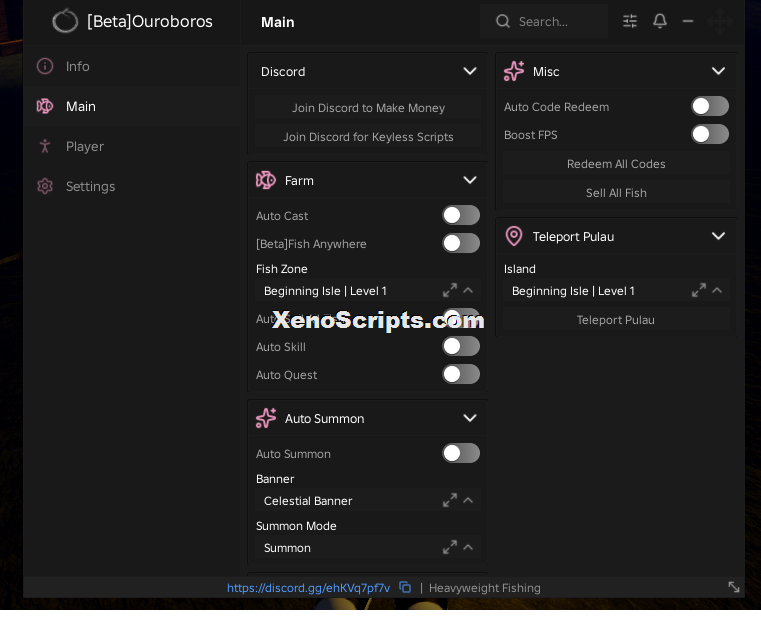This screenshot has width=761, height=640.
Task: Minimize the Ouroboros panel with dash icon
Action: tap(688, 21)
